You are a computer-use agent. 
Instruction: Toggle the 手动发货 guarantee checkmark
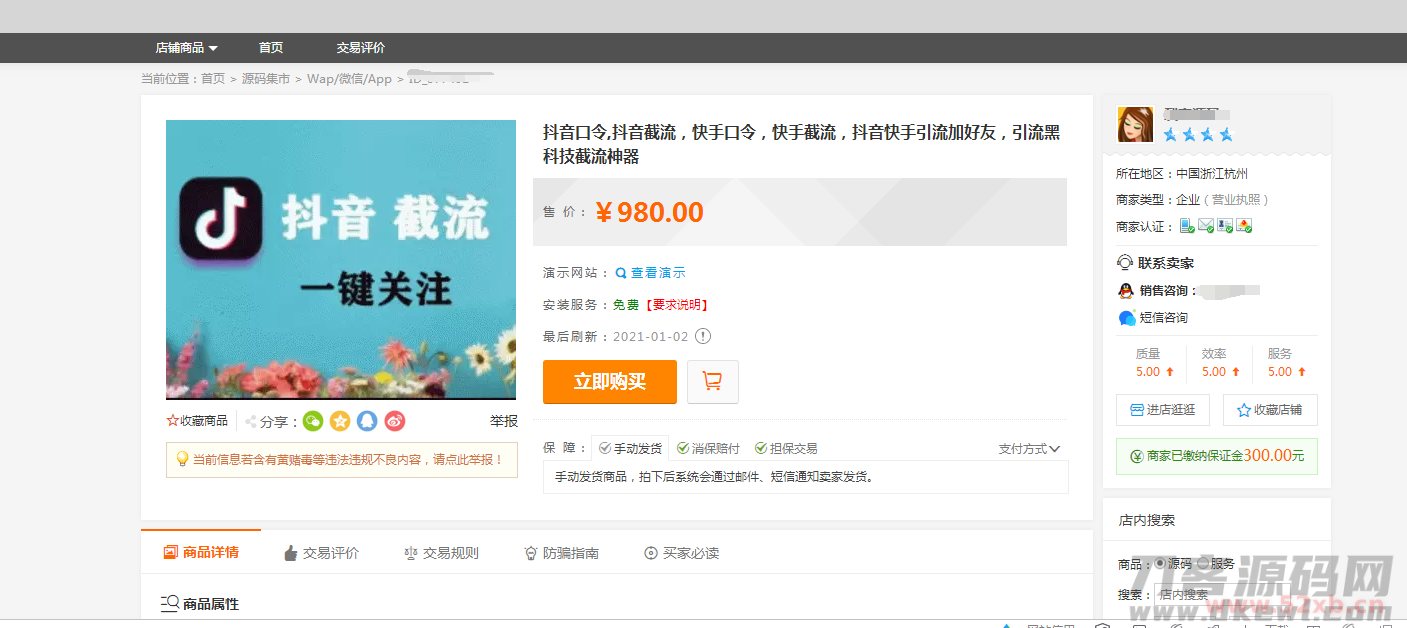(603, 447)
